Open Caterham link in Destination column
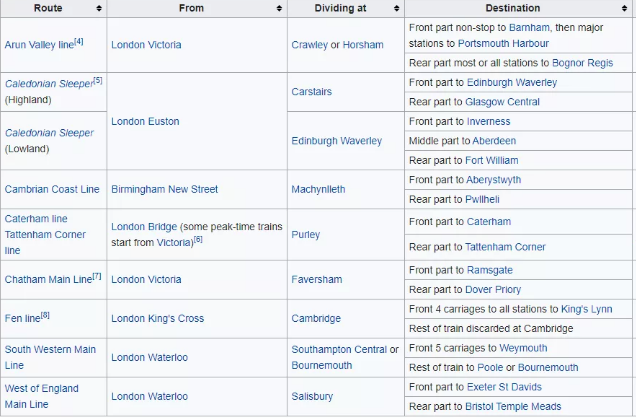 tap(489, 222)
